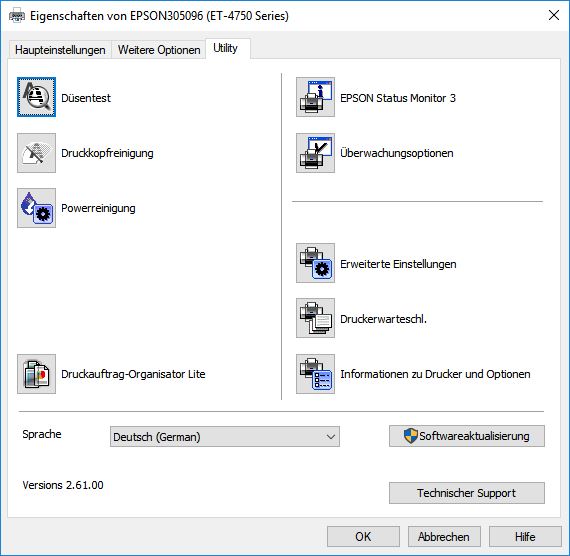Run the Düsentest nozzle check icon
The height and width of the screenshot is (556, 570).
point(36,97)
